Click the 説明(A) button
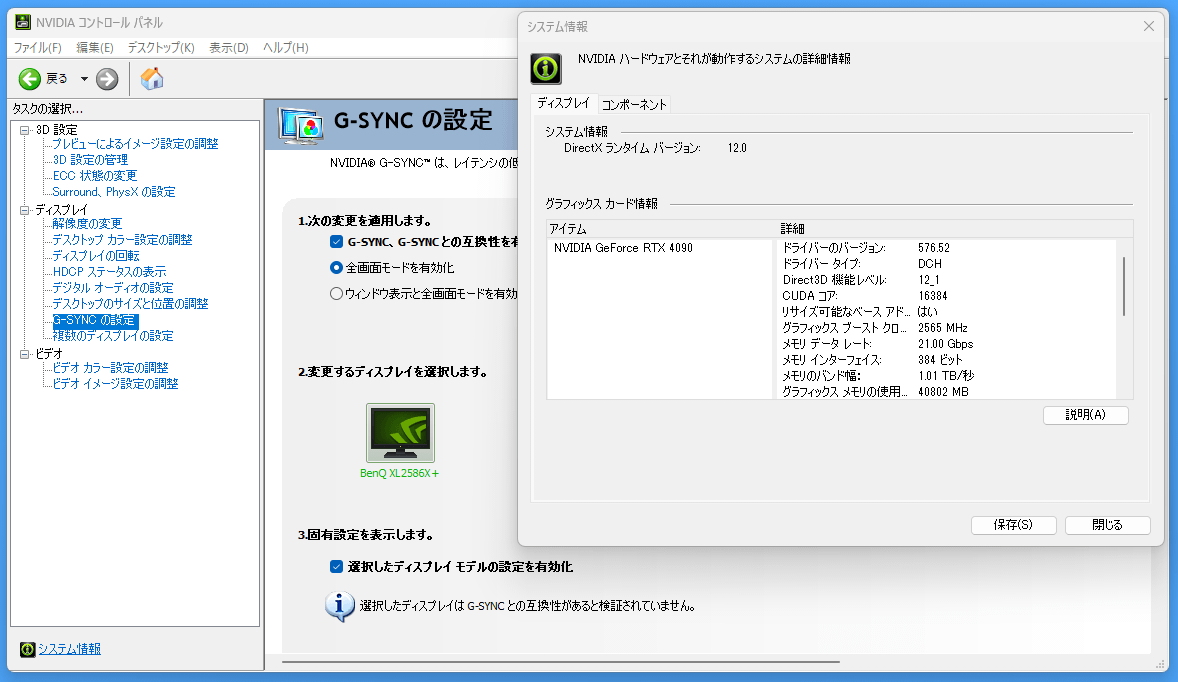Screen dimensions: 1178x682 point(1086,415)
